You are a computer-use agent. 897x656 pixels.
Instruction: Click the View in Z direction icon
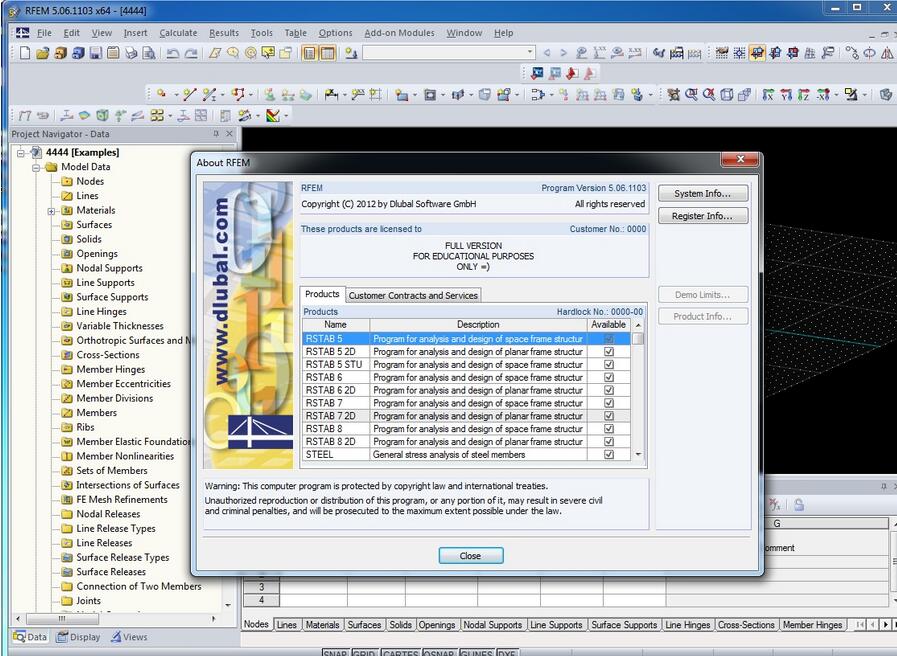(804, 94)
